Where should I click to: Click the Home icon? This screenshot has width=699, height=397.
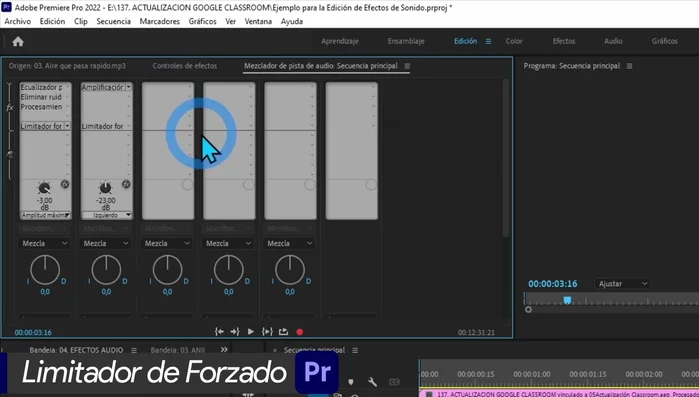tap(18, 41)
